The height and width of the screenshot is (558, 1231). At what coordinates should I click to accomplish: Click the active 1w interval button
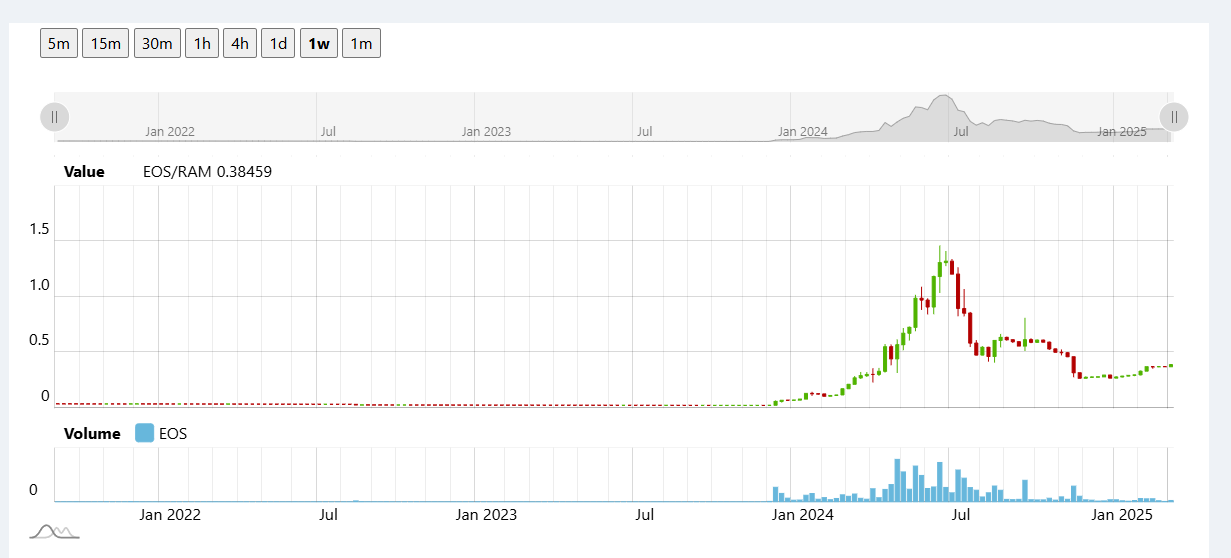click(x=319, y=43)
